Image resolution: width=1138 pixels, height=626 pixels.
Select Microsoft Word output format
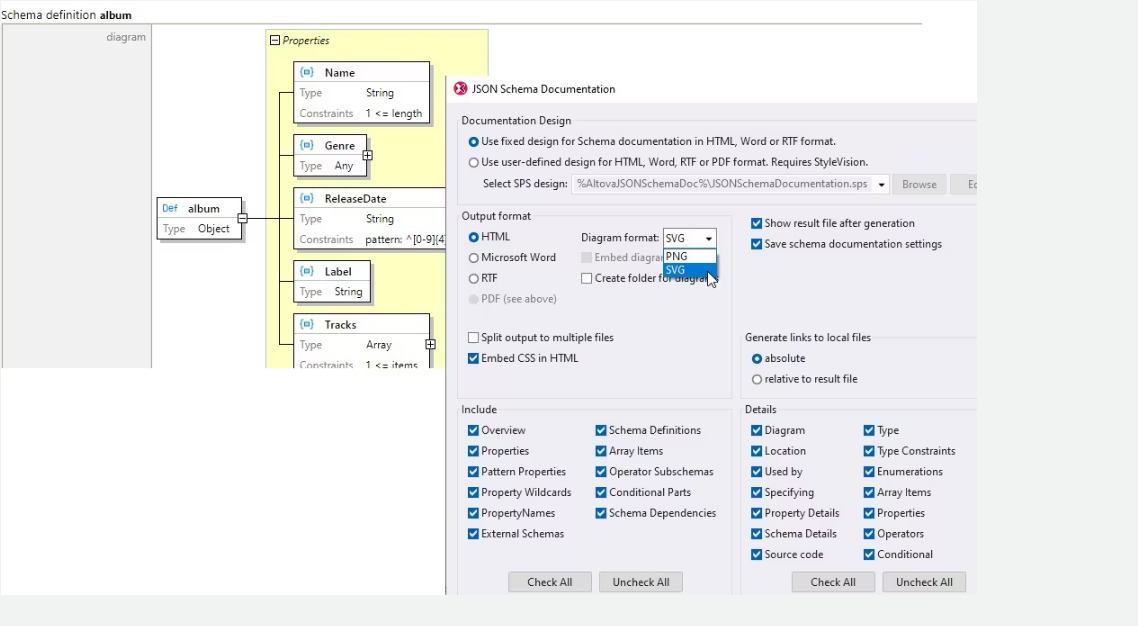point(474,258)
